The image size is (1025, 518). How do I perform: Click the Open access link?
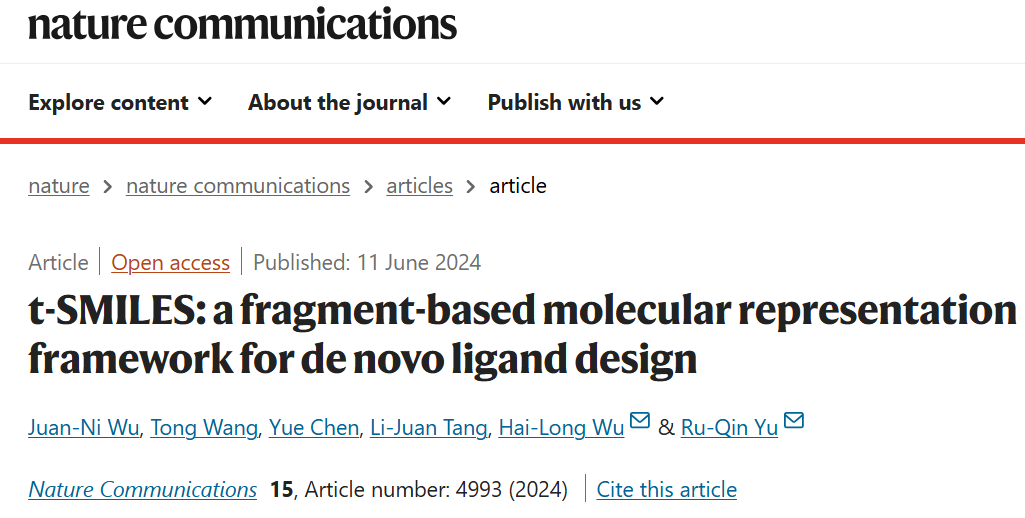point(171,263)
